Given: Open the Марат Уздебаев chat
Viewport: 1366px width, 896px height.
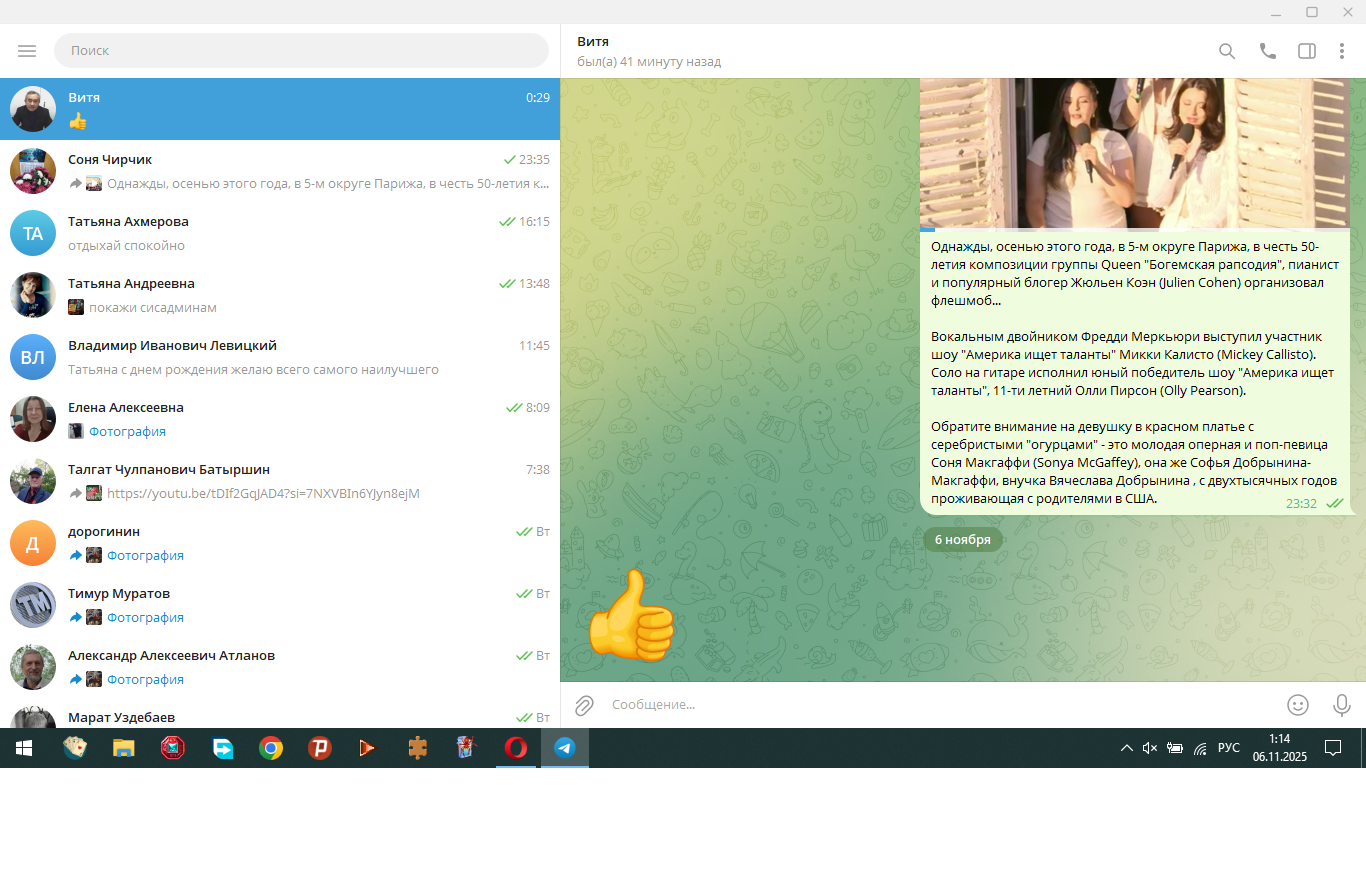Looking at the screenshot, I should coord(280,713).
